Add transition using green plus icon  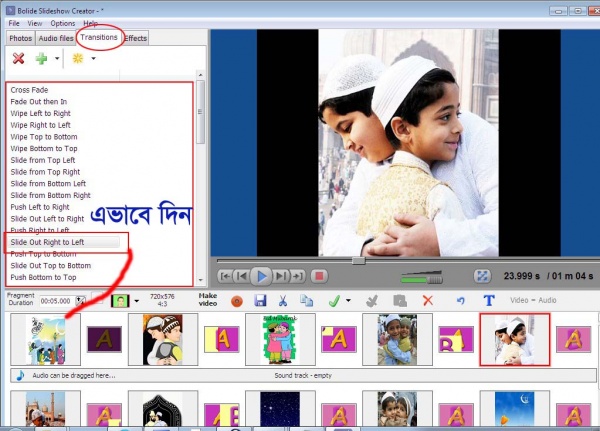tap(41, 58)
